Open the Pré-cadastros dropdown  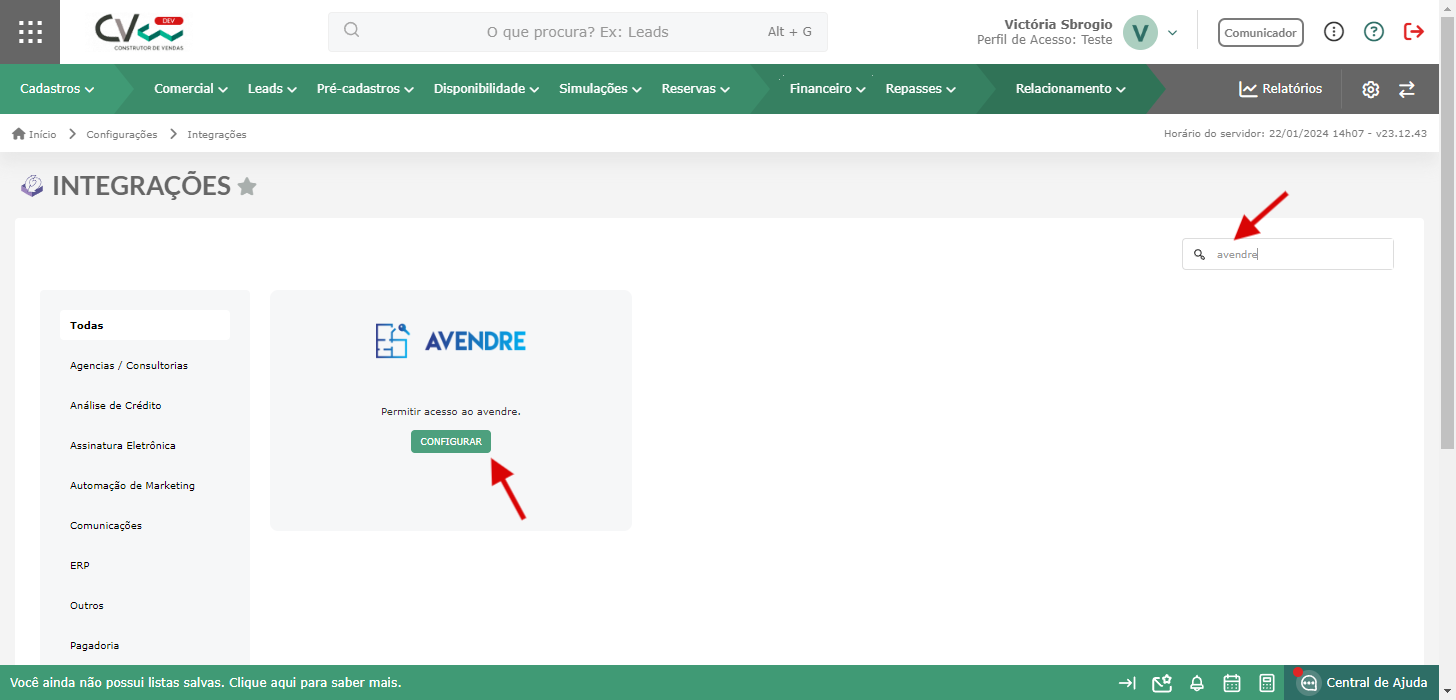365,89
